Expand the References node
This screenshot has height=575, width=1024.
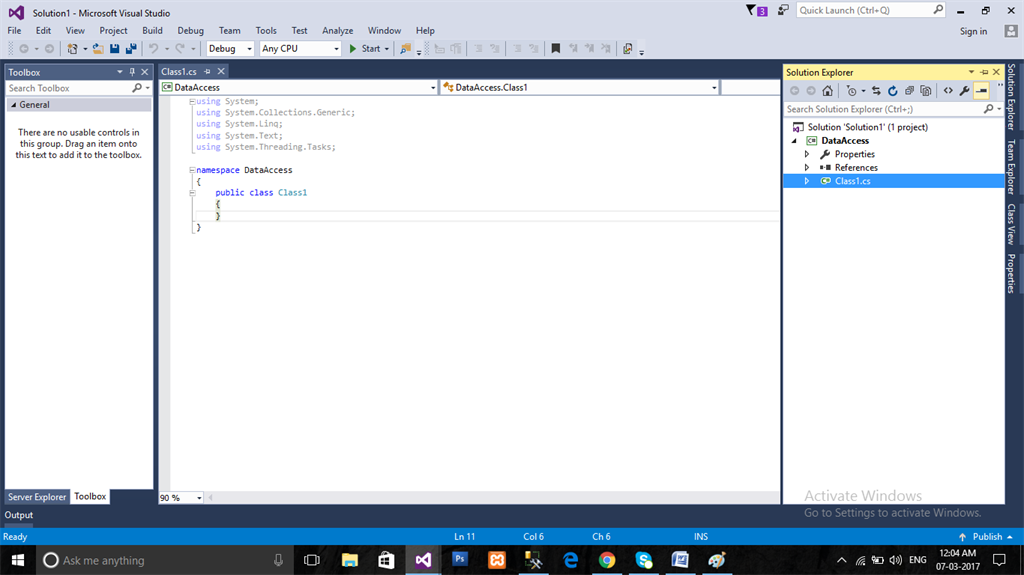[x=807, y=167]
